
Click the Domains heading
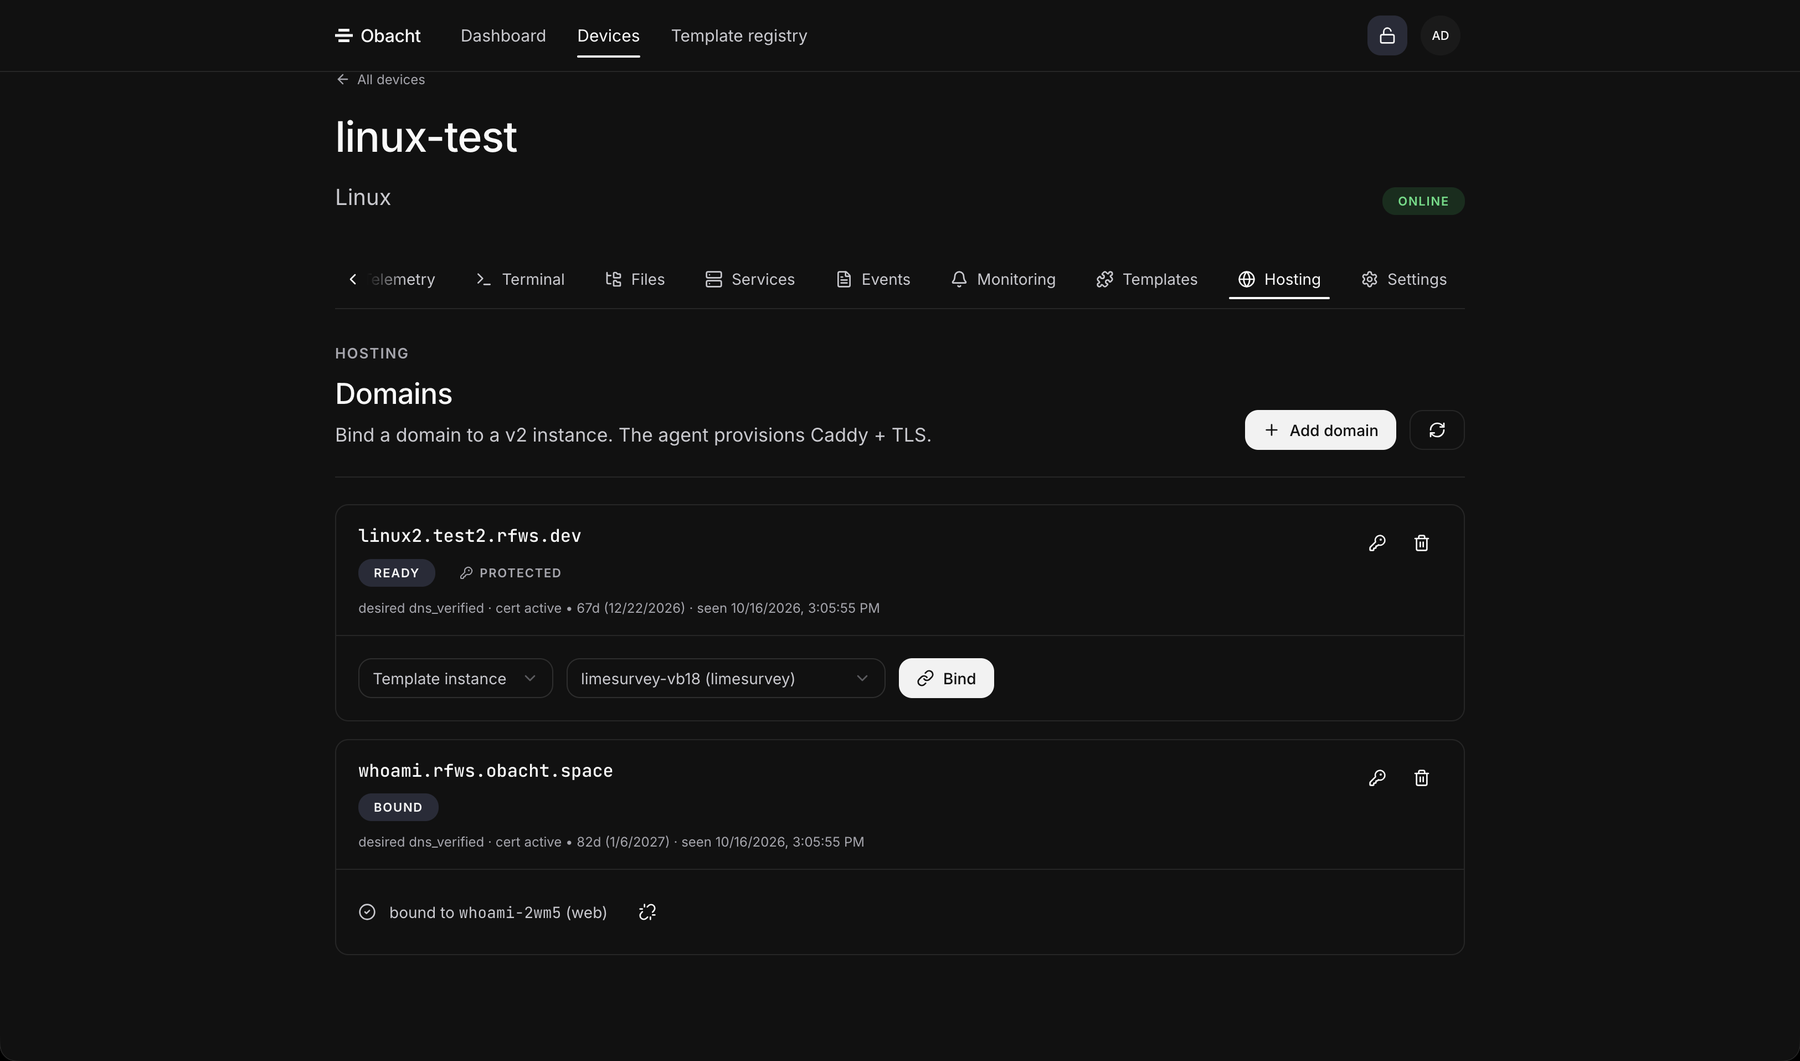tap(394, 394)
